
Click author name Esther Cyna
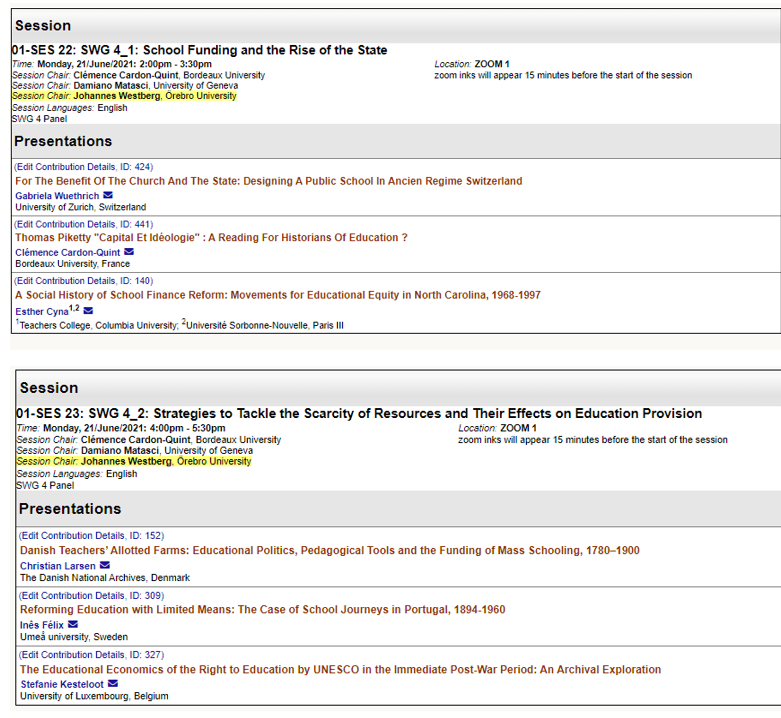click(x=42, y=312)
